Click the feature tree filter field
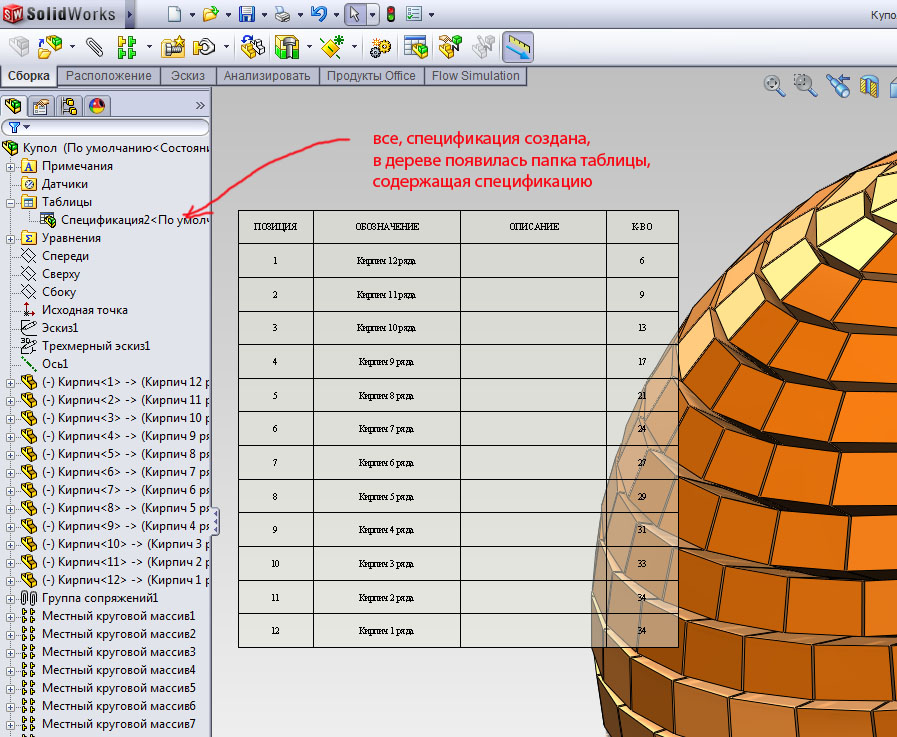The image size is (897, 737). click(110, 127)
